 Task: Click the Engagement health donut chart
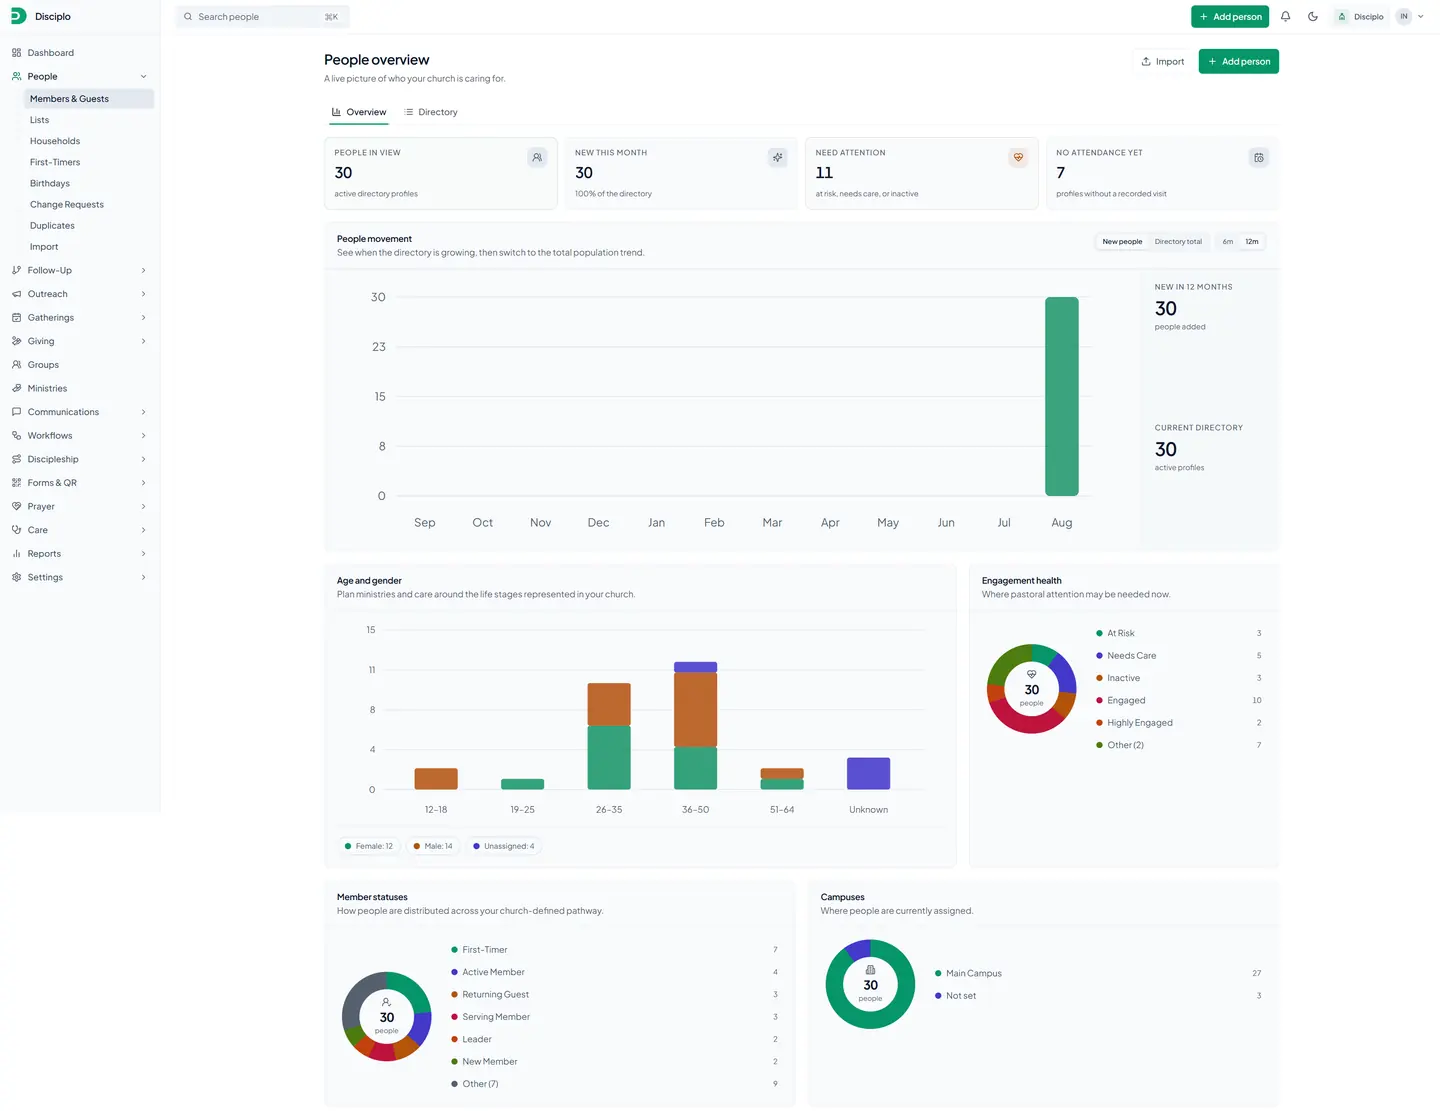1031,689
